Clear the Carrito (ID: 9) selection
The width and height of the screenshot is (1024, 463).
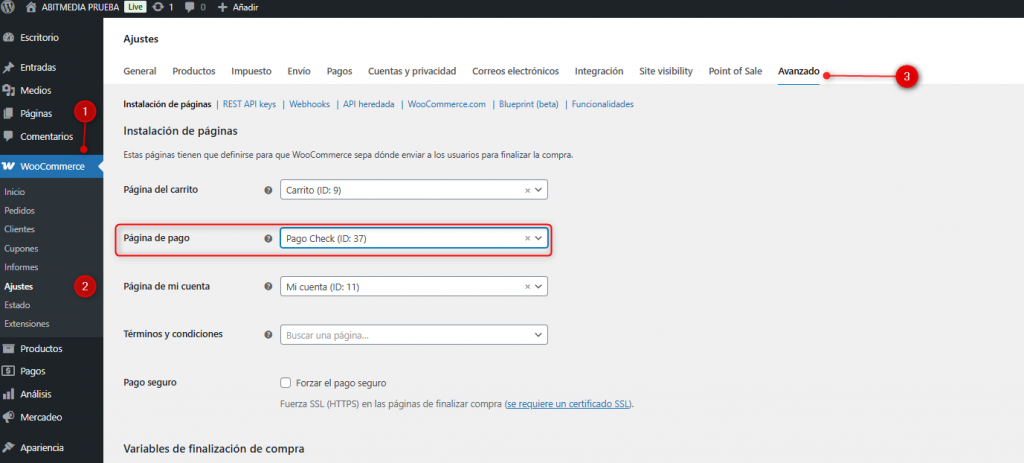click(527, 190)
